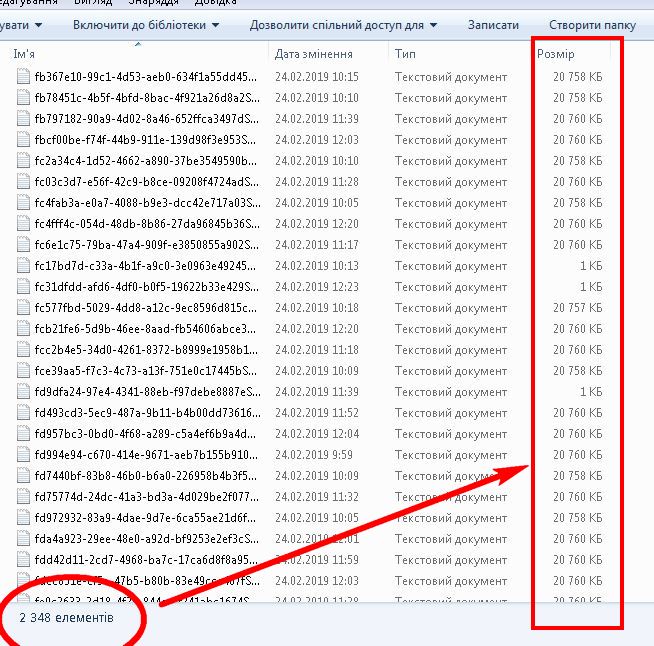Click Створити папку button

(592, 25)
